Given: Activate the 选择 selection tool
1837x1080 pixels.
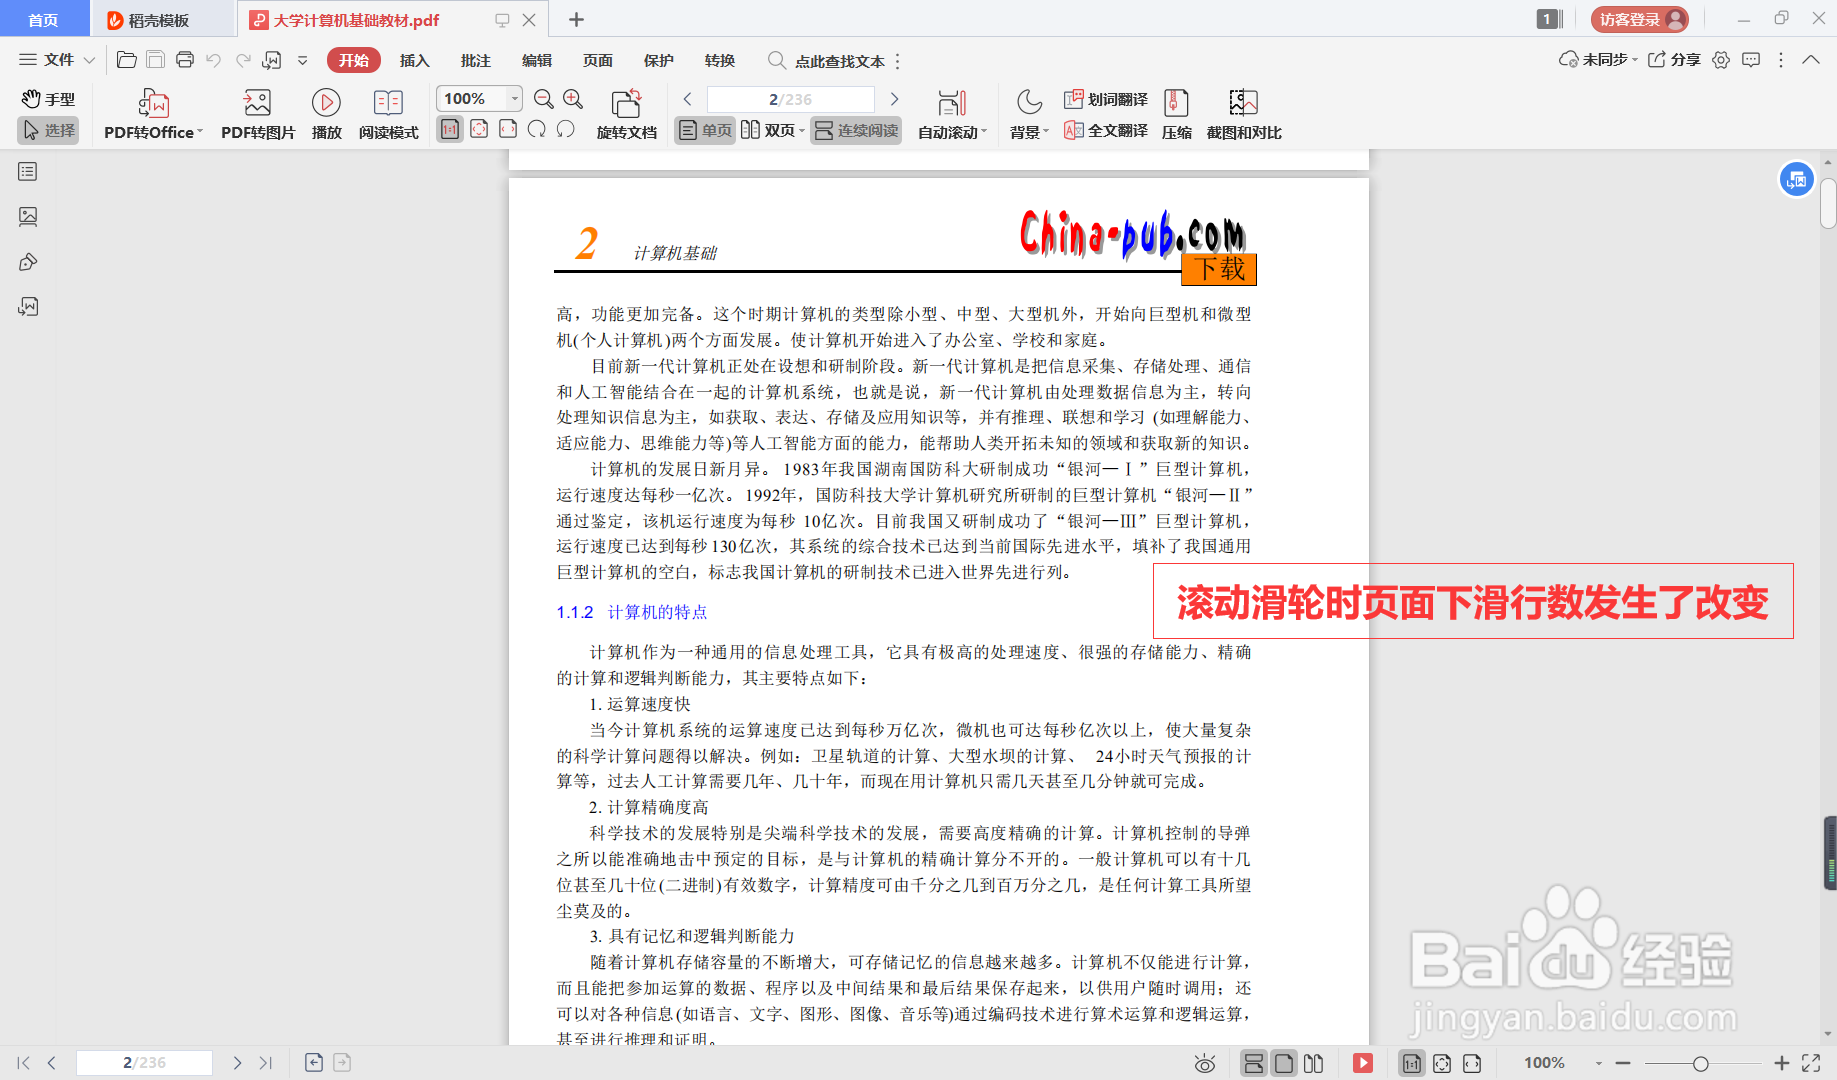Looking at the screenshot, I should coord(48,130).
